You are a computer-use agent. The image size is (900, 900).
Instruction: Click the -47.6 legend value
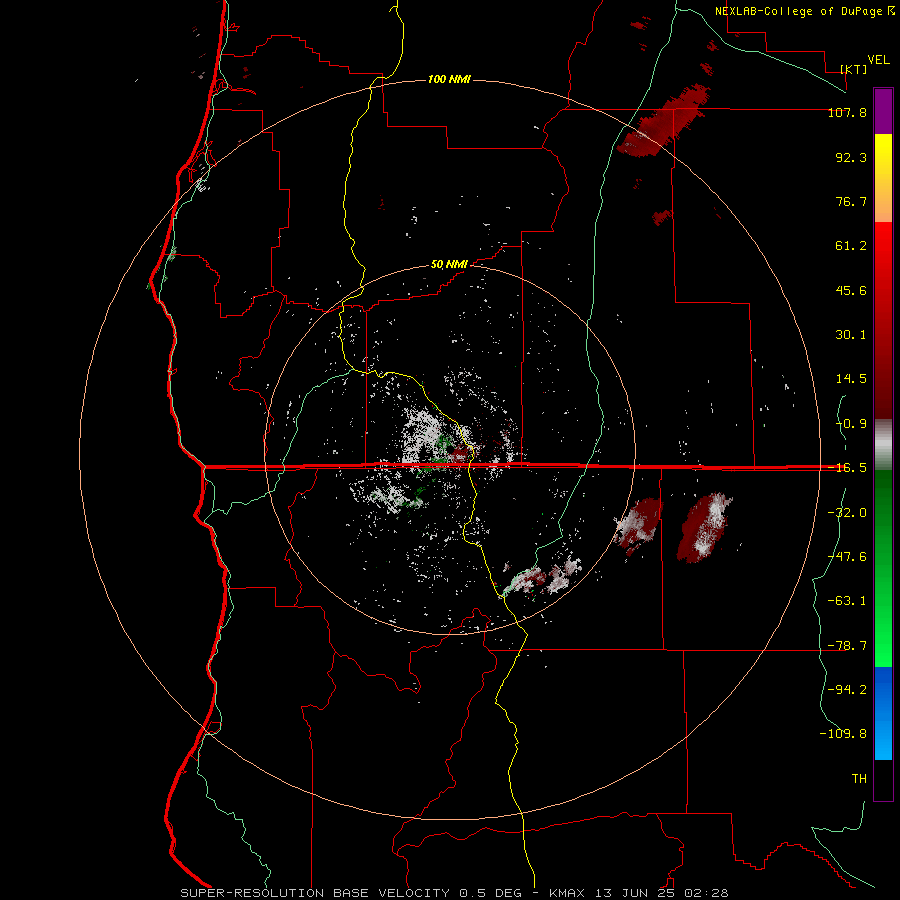[x=847, y=556]
